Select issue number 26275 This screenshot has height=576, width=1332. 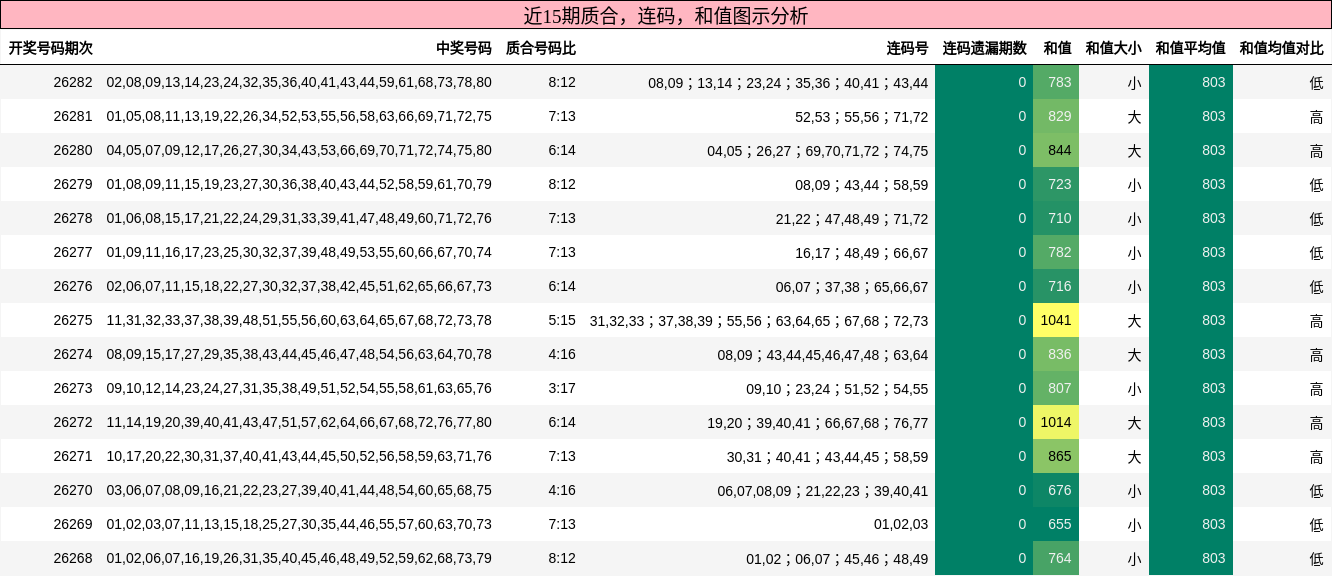tap(73, 320)
